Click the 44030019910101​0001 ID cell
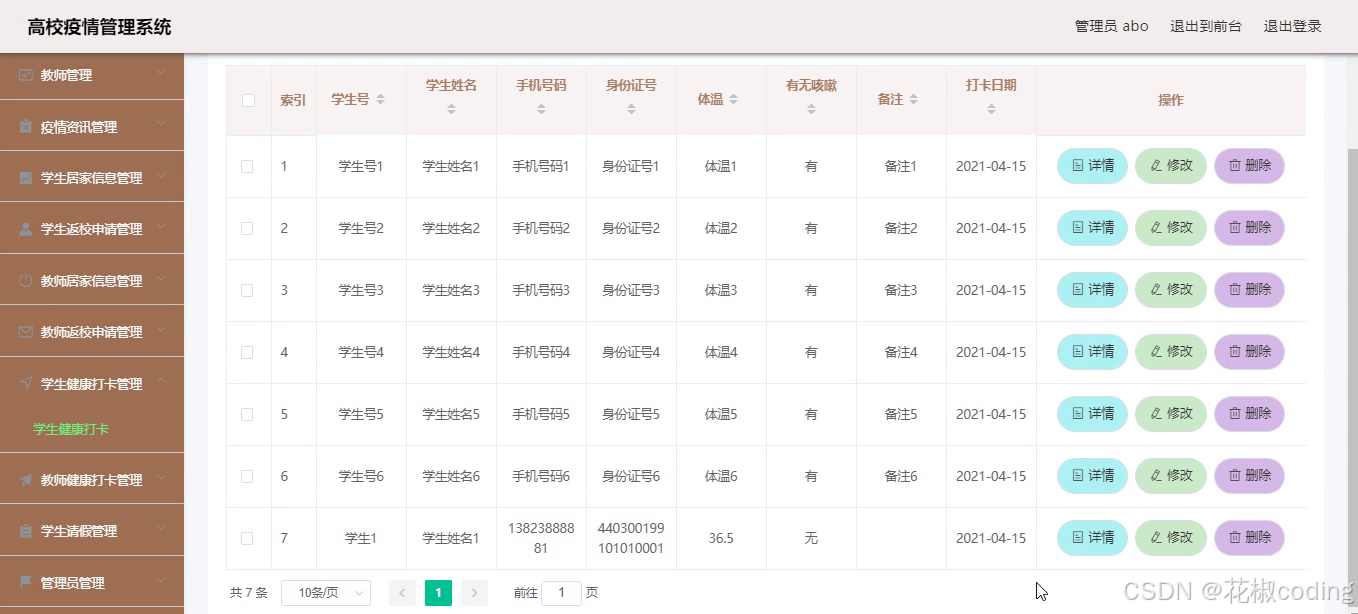Screen dimensions: 1358x614 pos(631,538)
